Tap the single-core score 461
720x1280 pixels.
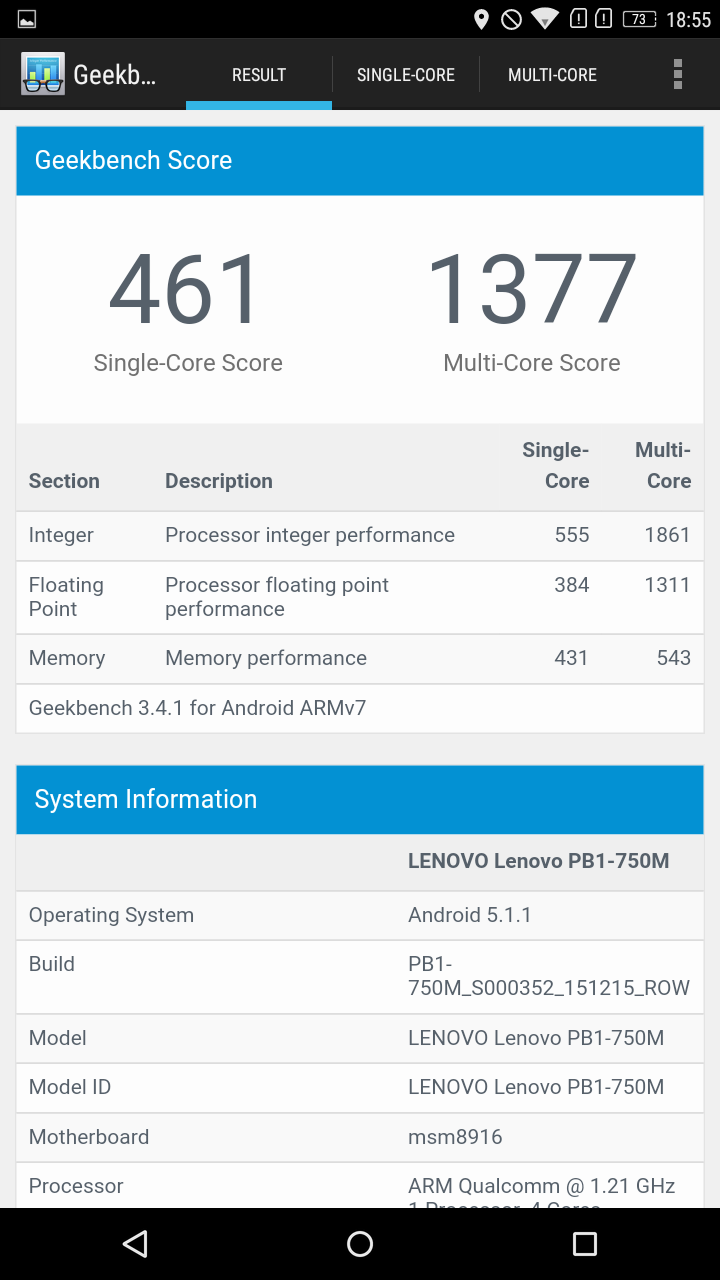(187, 289)
